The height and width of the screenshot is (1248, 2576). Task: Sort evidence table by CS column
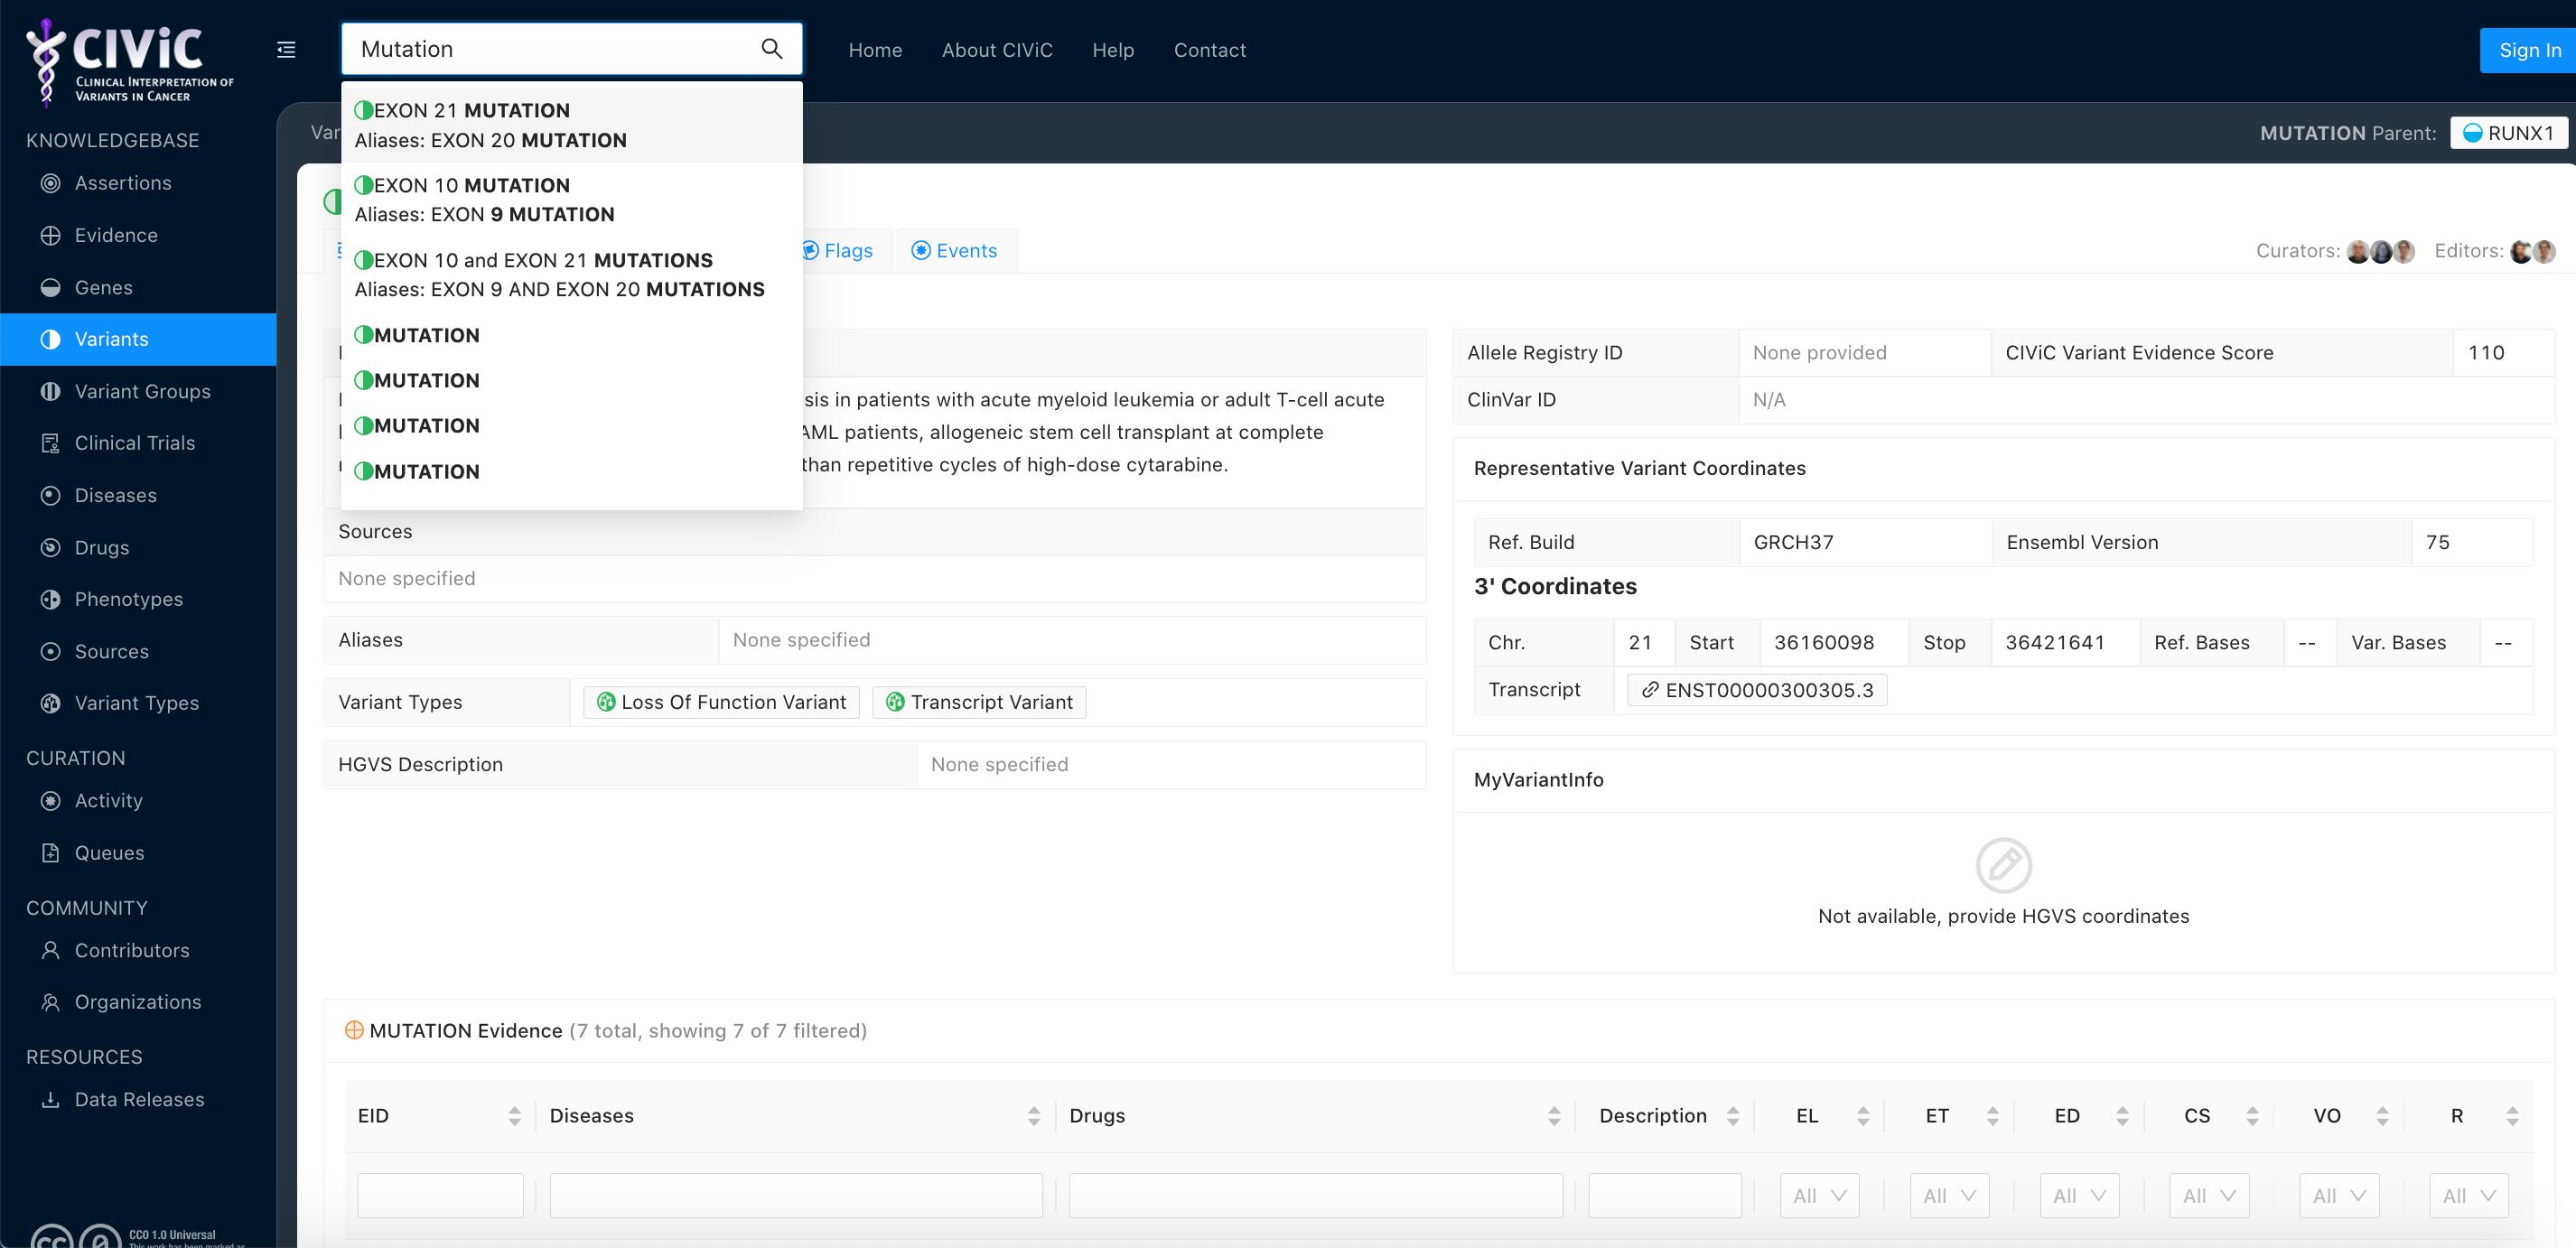click(x=2252, y=1116)
